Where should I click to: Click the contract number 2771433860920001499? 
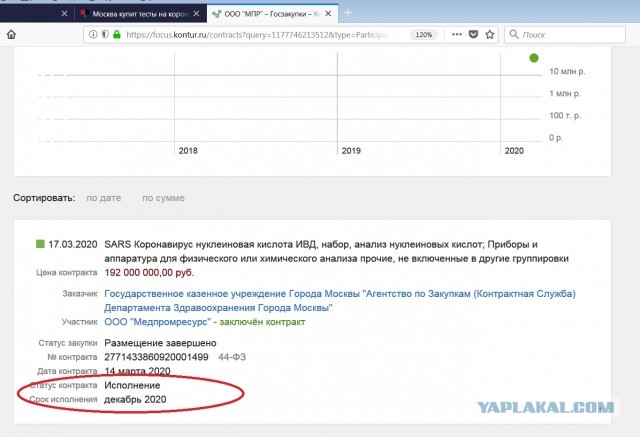tap(156, 357)
